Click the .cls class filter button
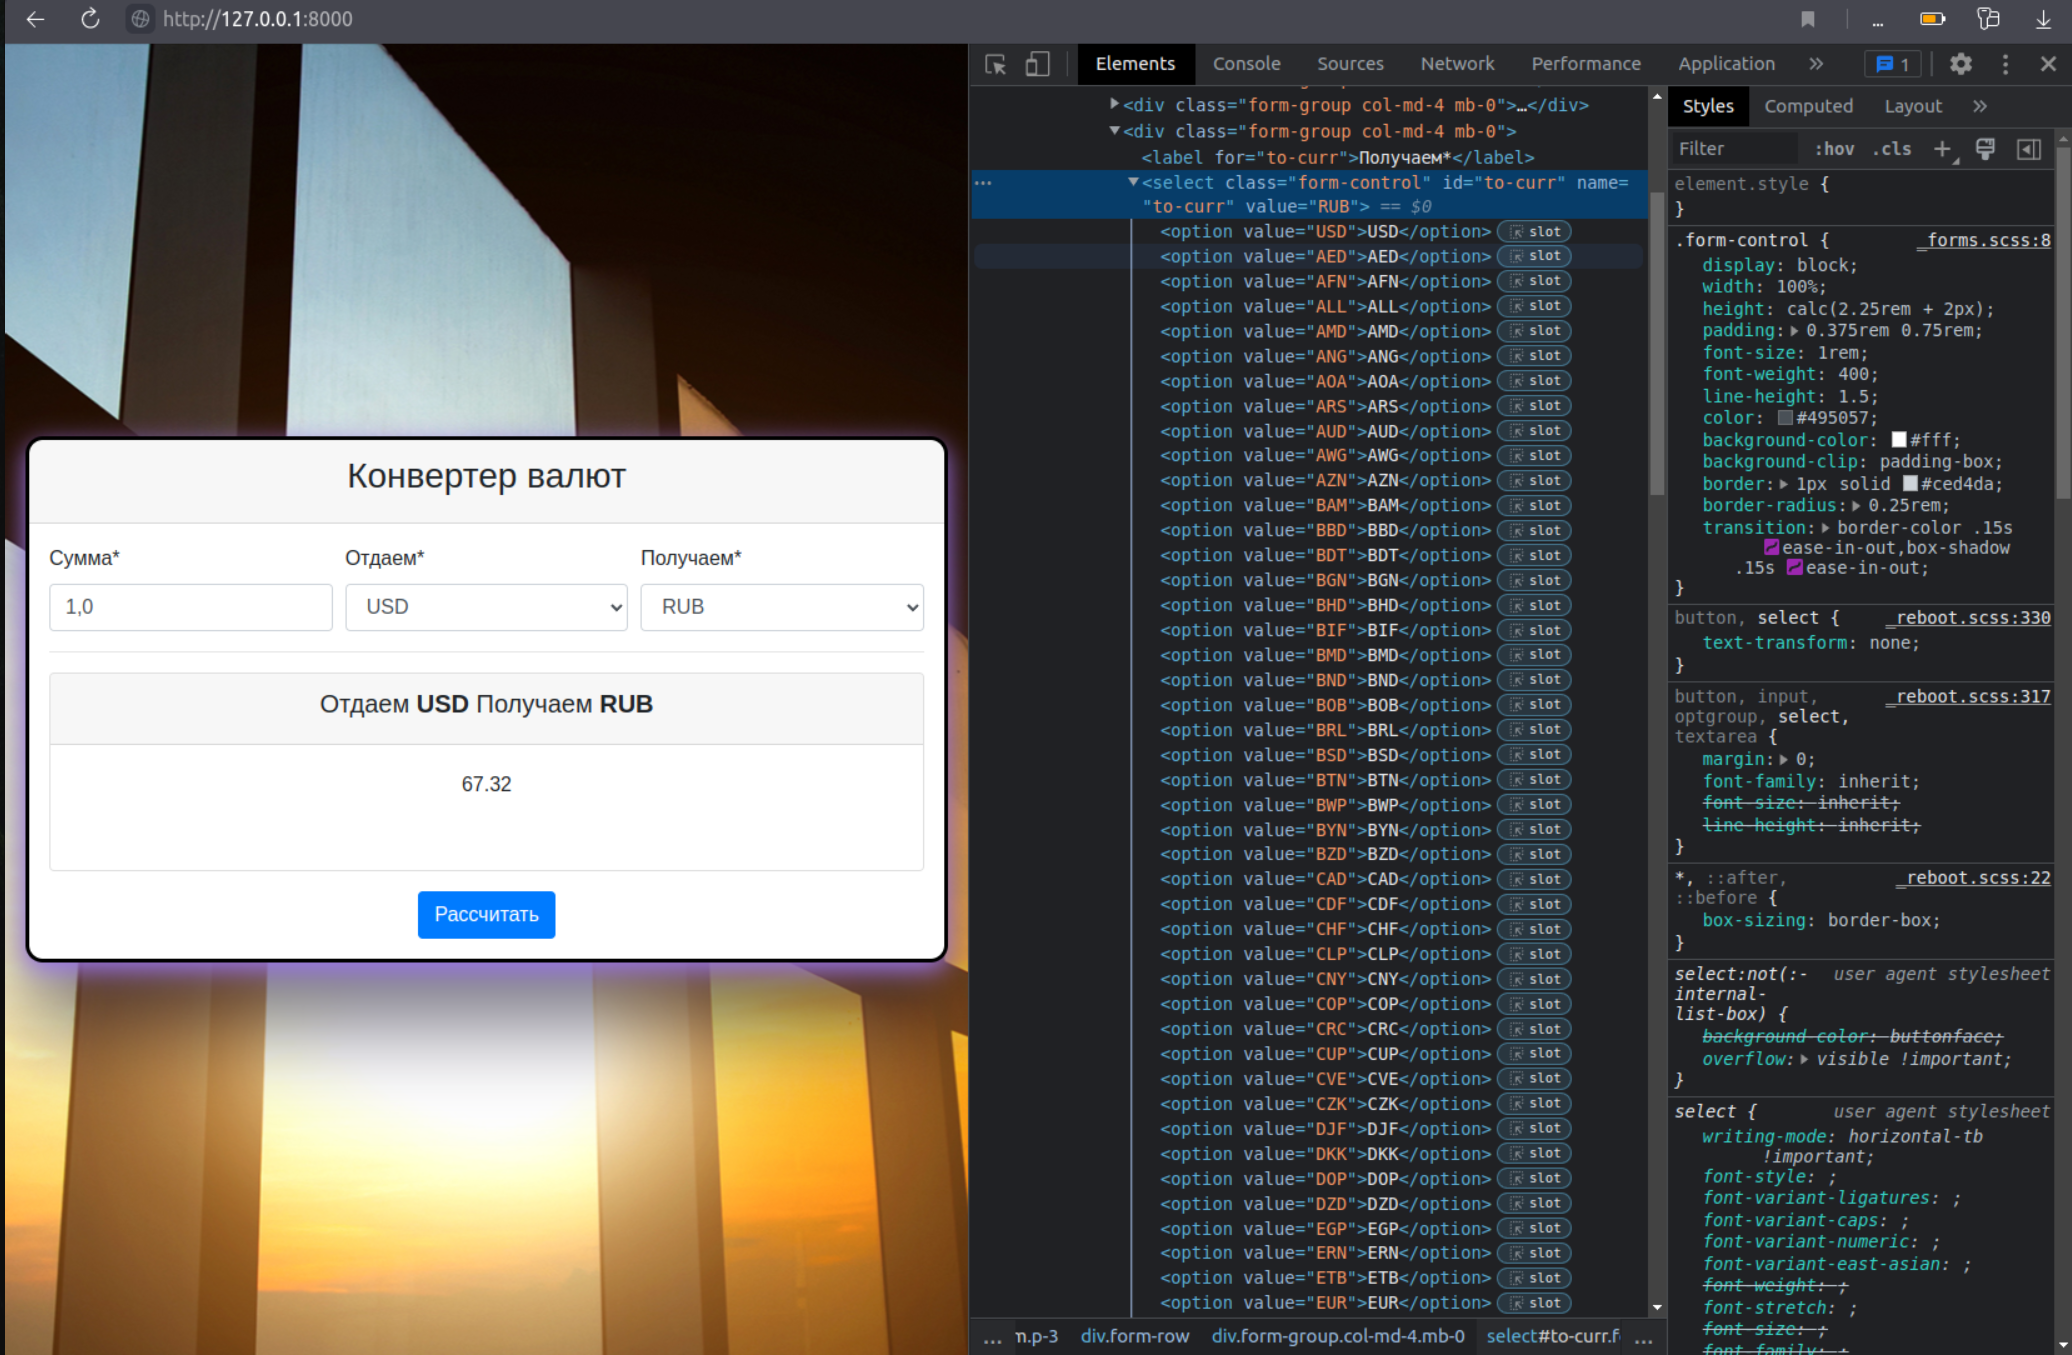Viewport: 2072px width, 1355px height. click(1892, 148)
